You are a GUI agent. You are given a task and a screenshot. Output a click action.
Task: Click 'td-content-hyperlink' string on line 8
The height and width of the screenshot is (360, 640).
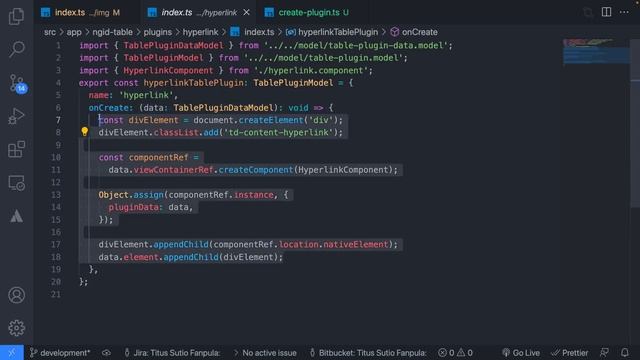pos(278,133)
